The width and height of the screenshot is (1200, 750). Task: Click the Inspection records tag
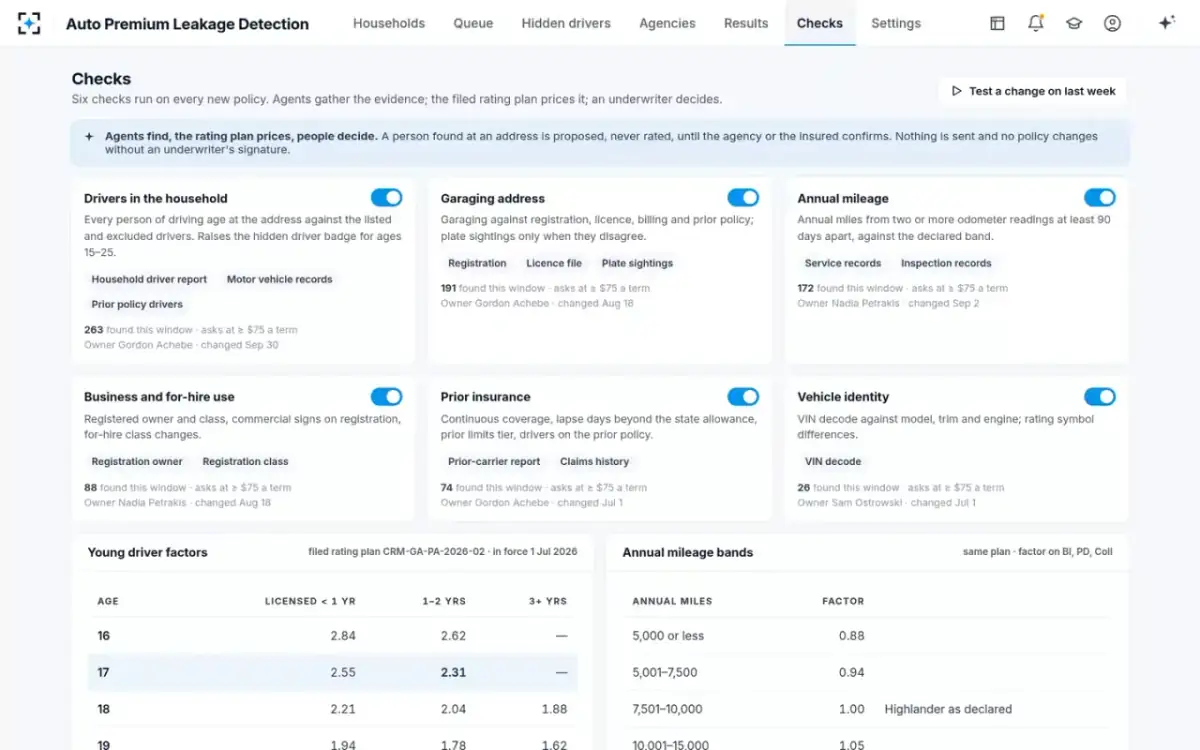click(946, 264)
